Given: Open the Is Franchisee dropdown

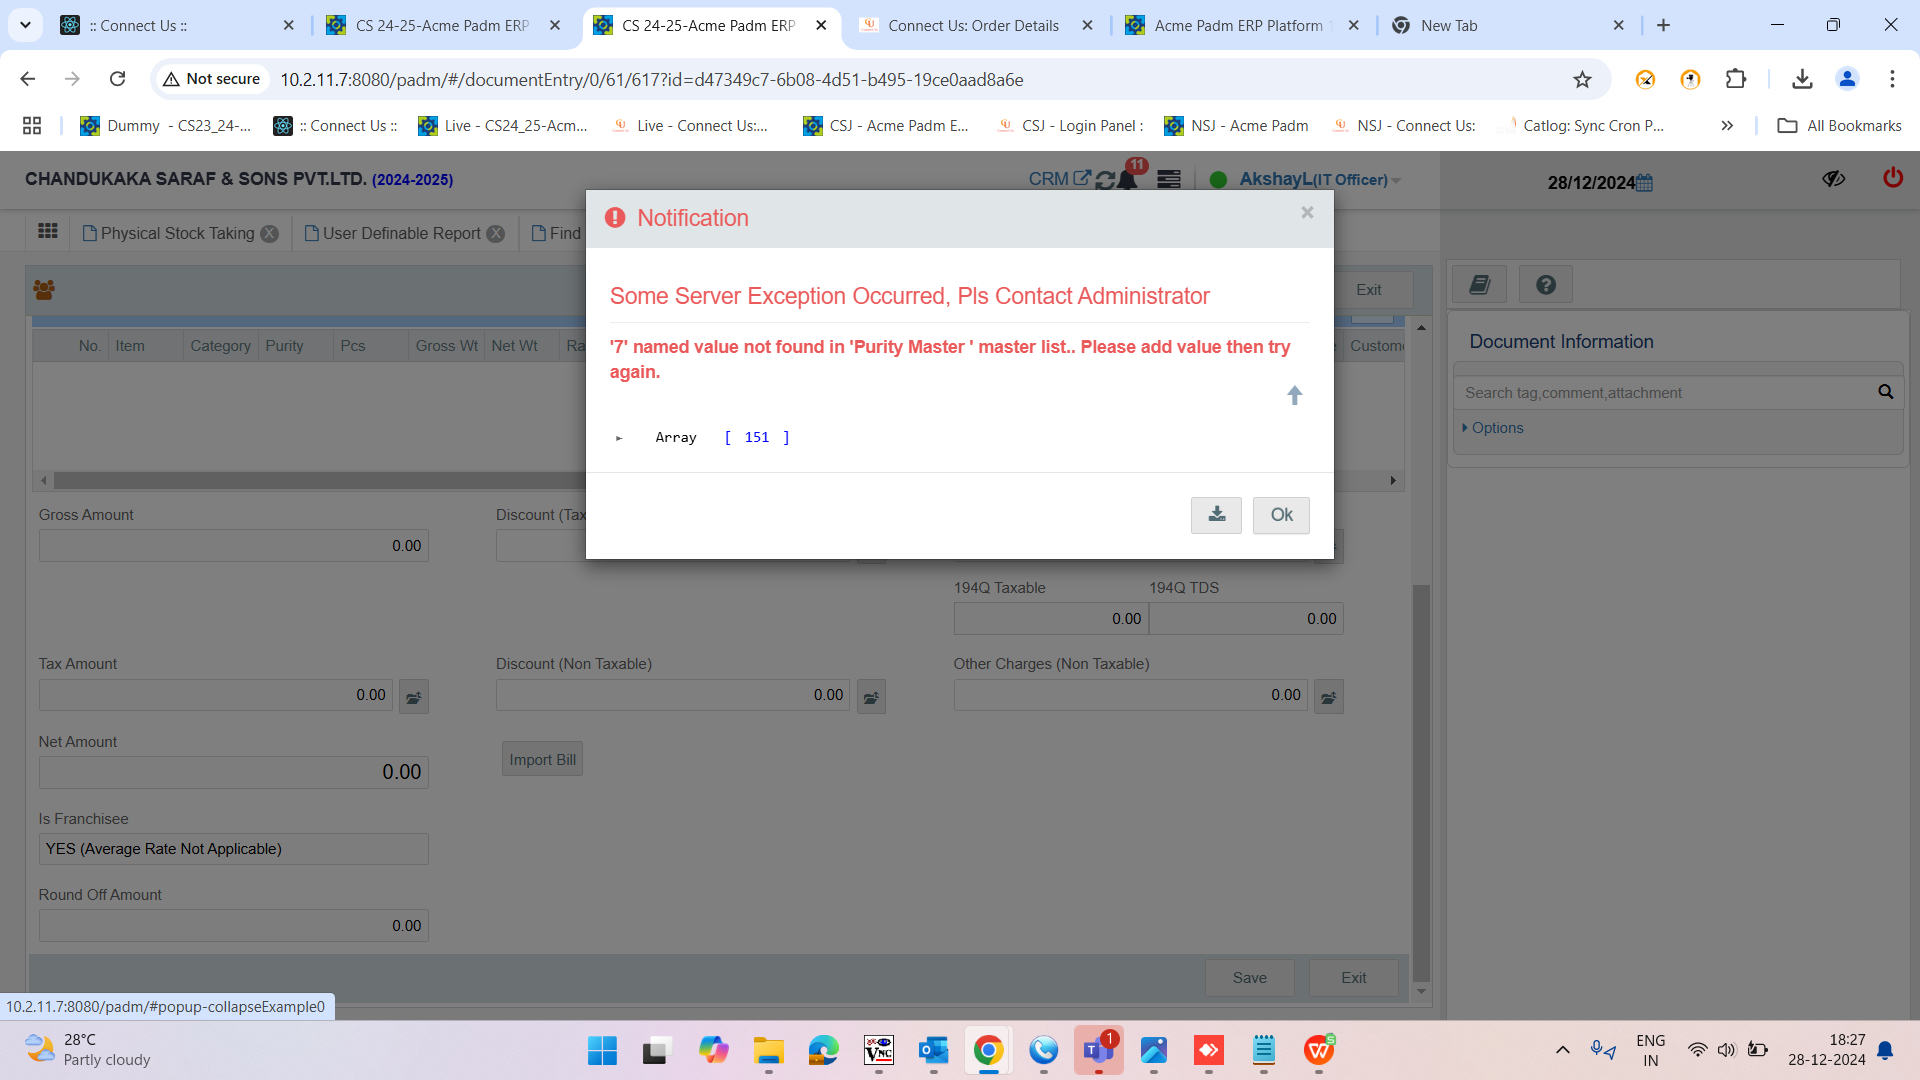Looking at the screenshot, I should click(234, 849).
